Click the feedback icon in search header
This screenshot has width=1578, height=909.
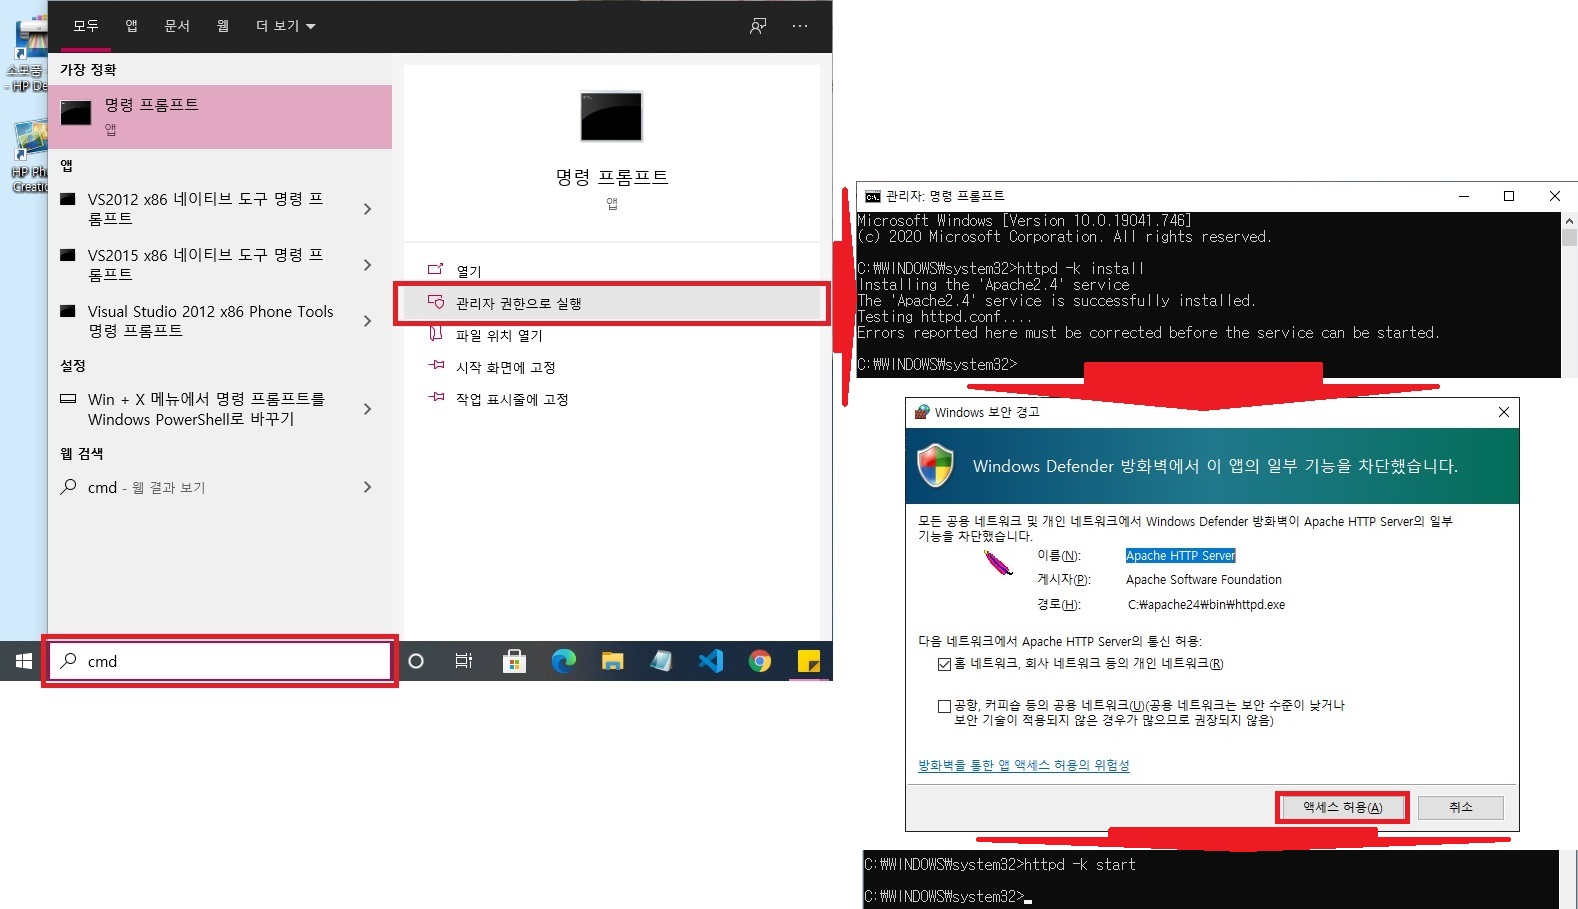tap(758, 26)
